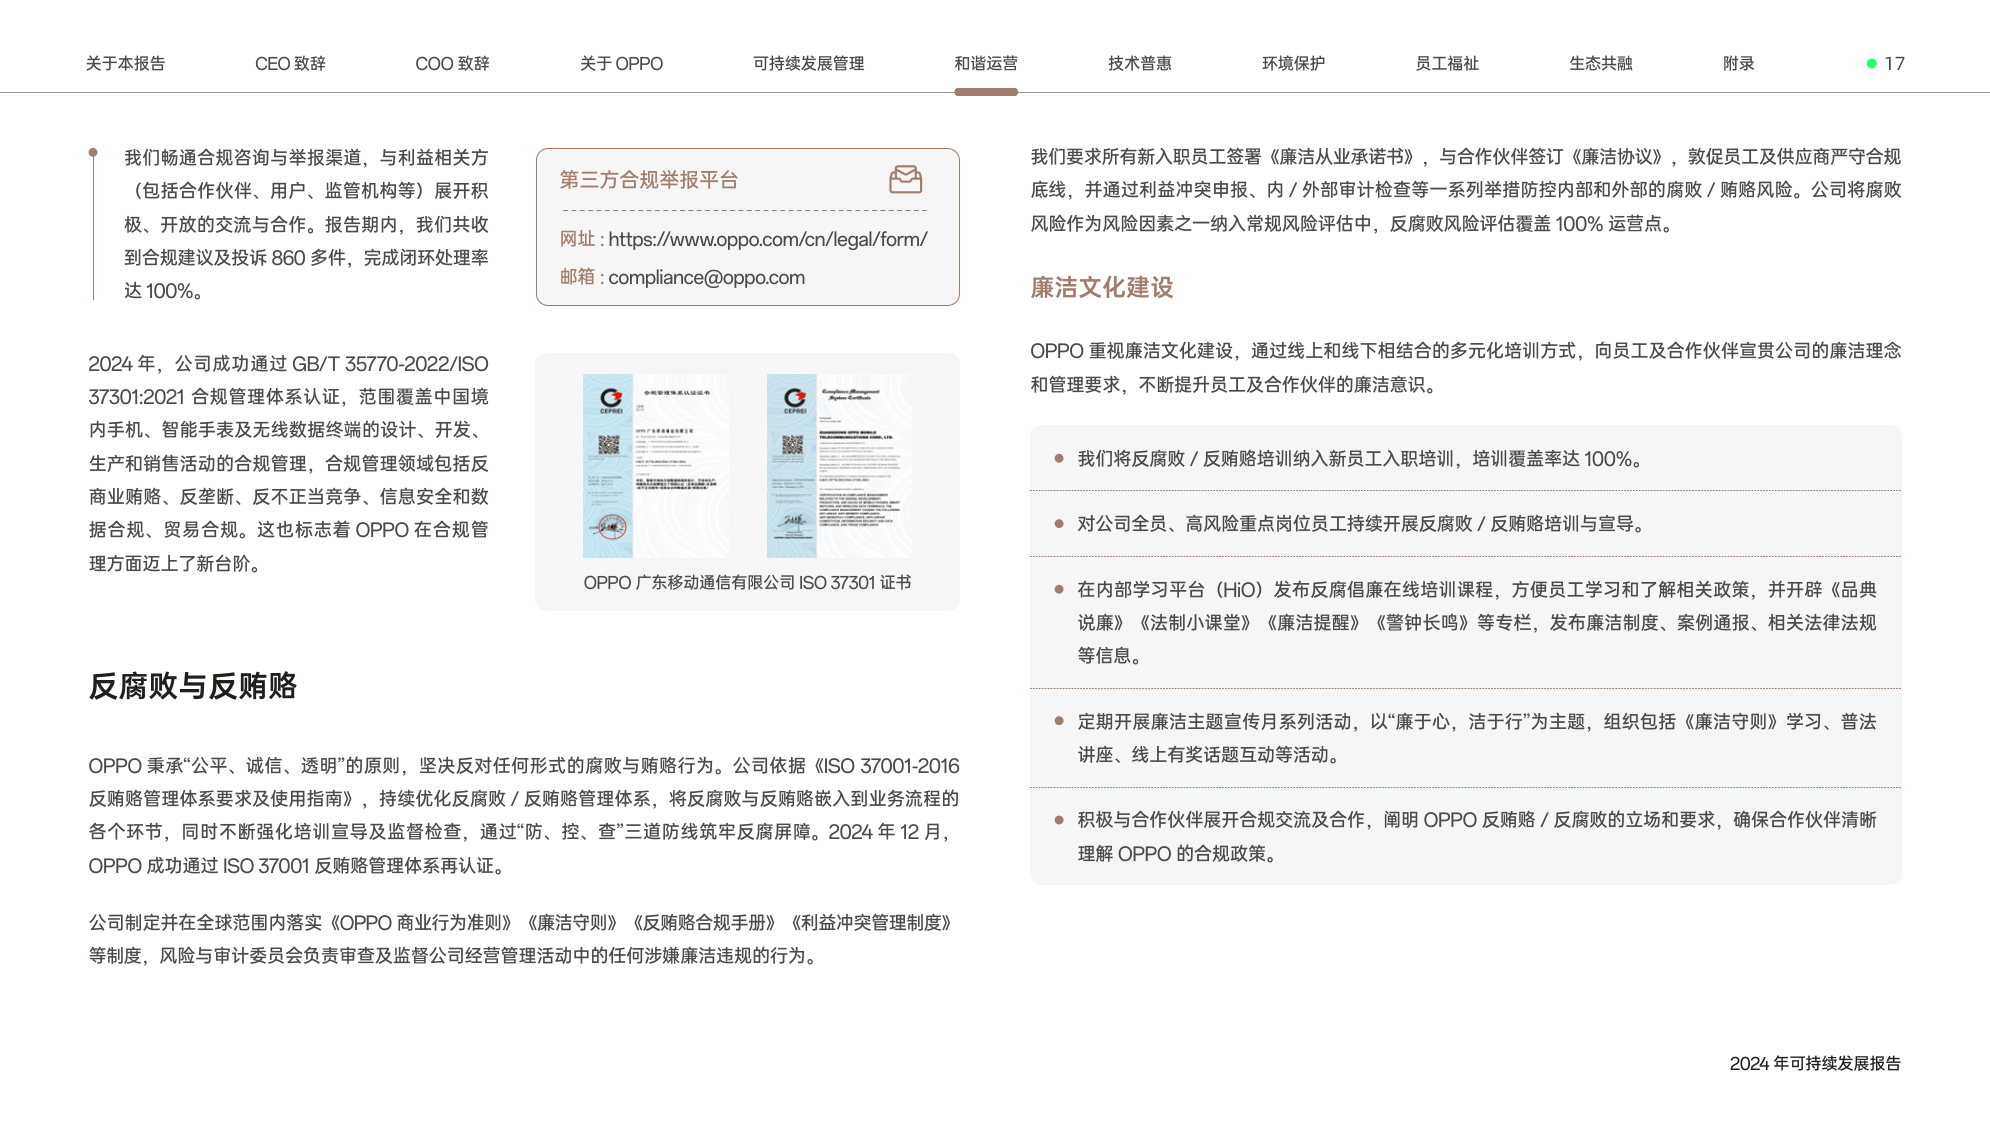Open the 附录 tab

point(1739,63)
